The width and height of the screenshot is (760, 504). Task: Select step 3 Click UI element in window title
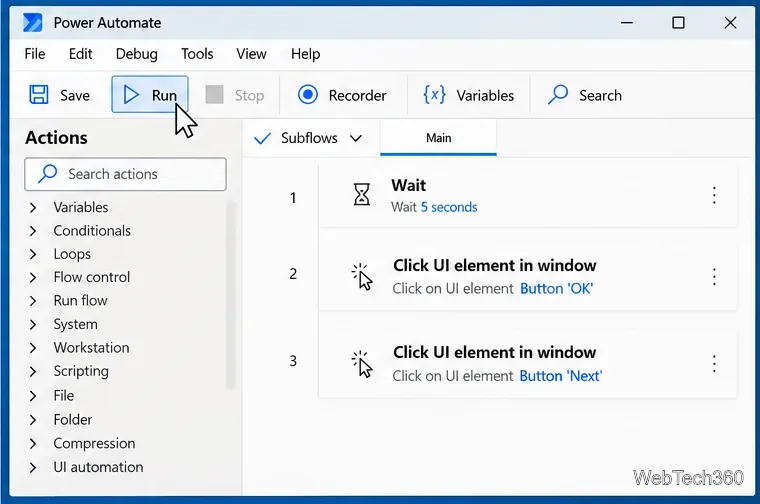[495, 352]
